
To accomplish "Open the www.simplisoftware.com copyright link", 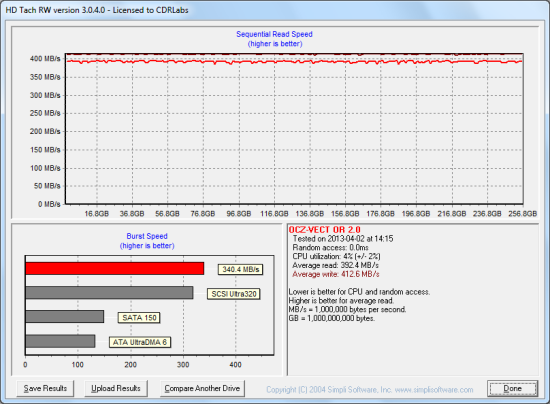I will pos(434,390).
